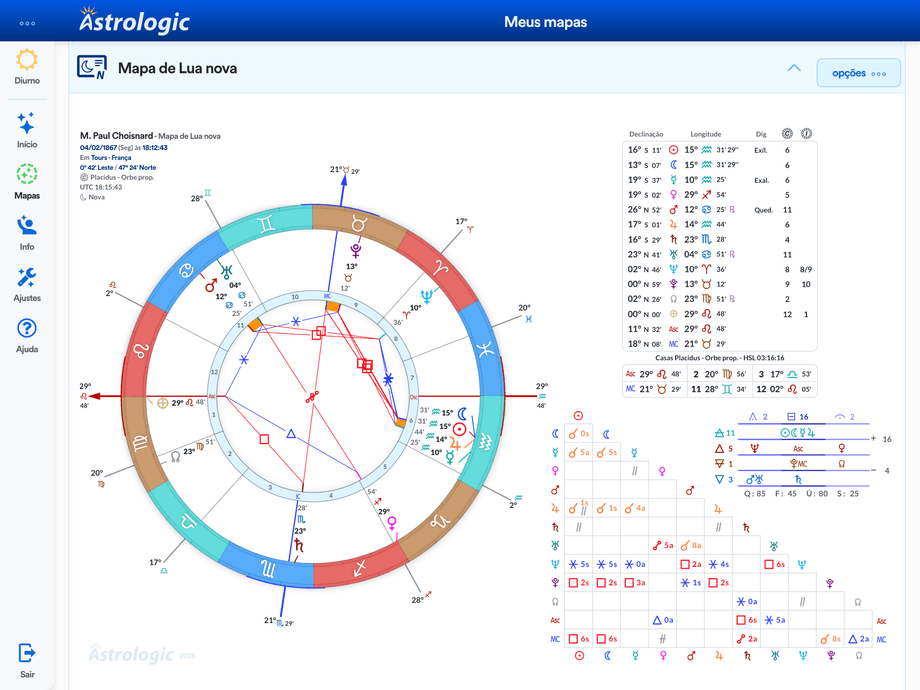Image resolution: width=920 pixels, height=690 pixels.
Task: Go to Início in the sidebar
Action: (27, 130)
